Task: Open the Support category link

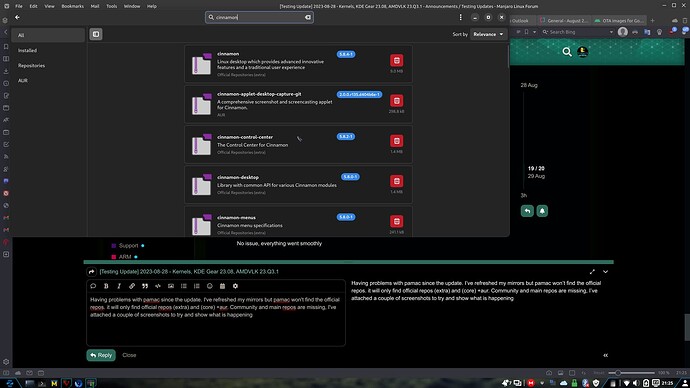Action: tap(128, 245)
